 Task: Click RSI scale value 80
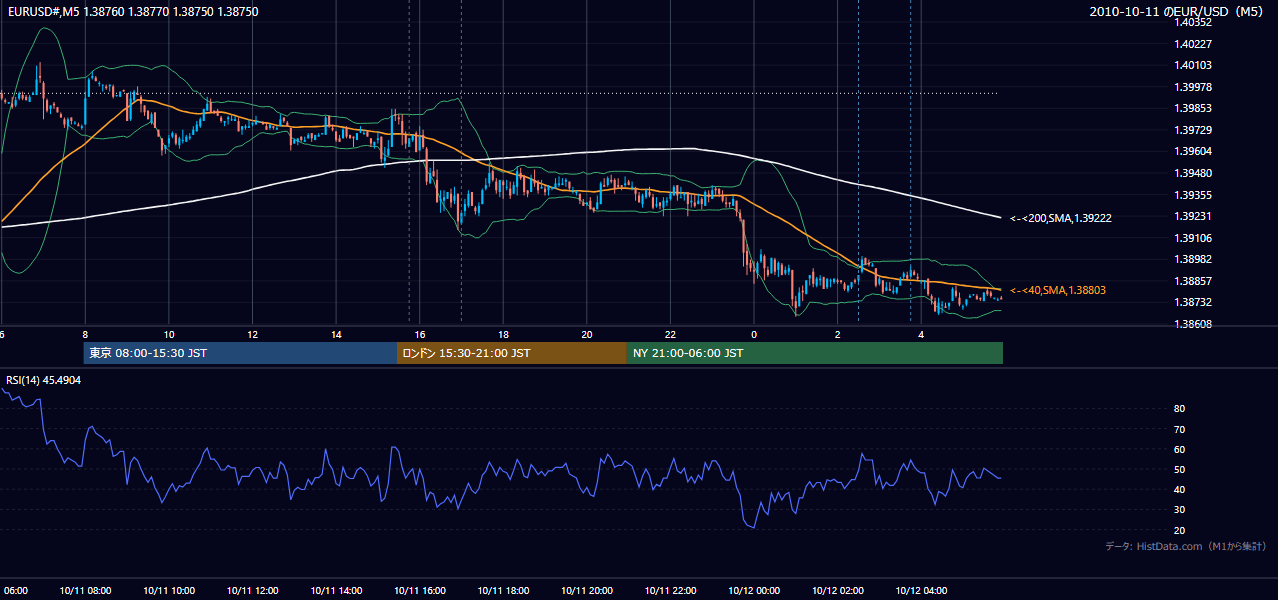pos(1180,409)
